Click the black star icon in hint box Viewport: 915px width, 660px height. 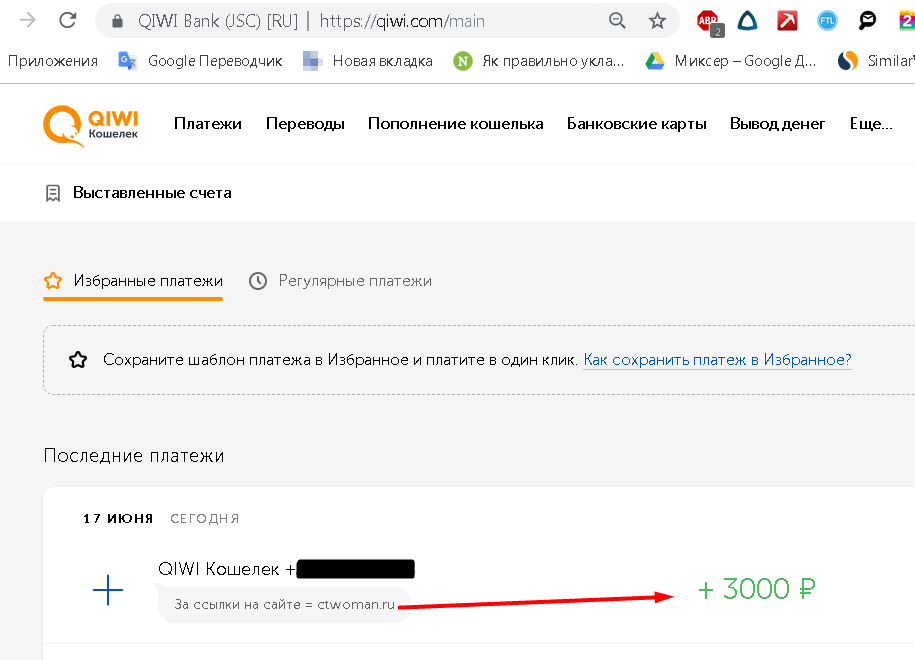[x=78, y=359]
